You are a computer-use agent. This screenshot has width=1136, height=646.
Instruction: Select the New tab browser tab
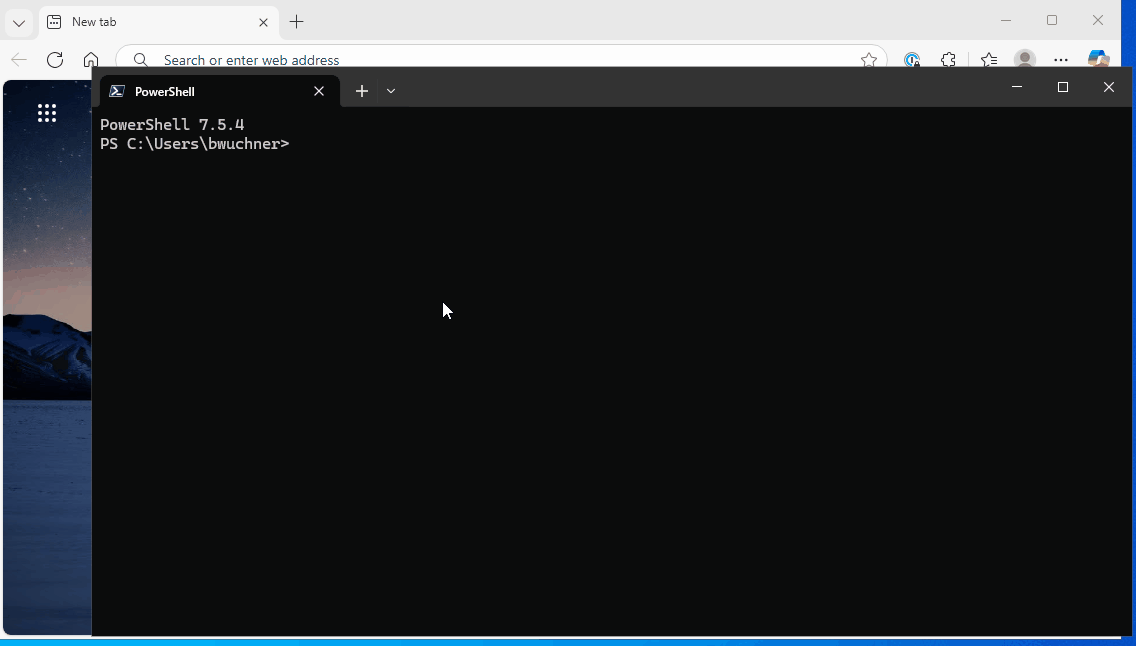pyautogui.click(x=150, y=22)
